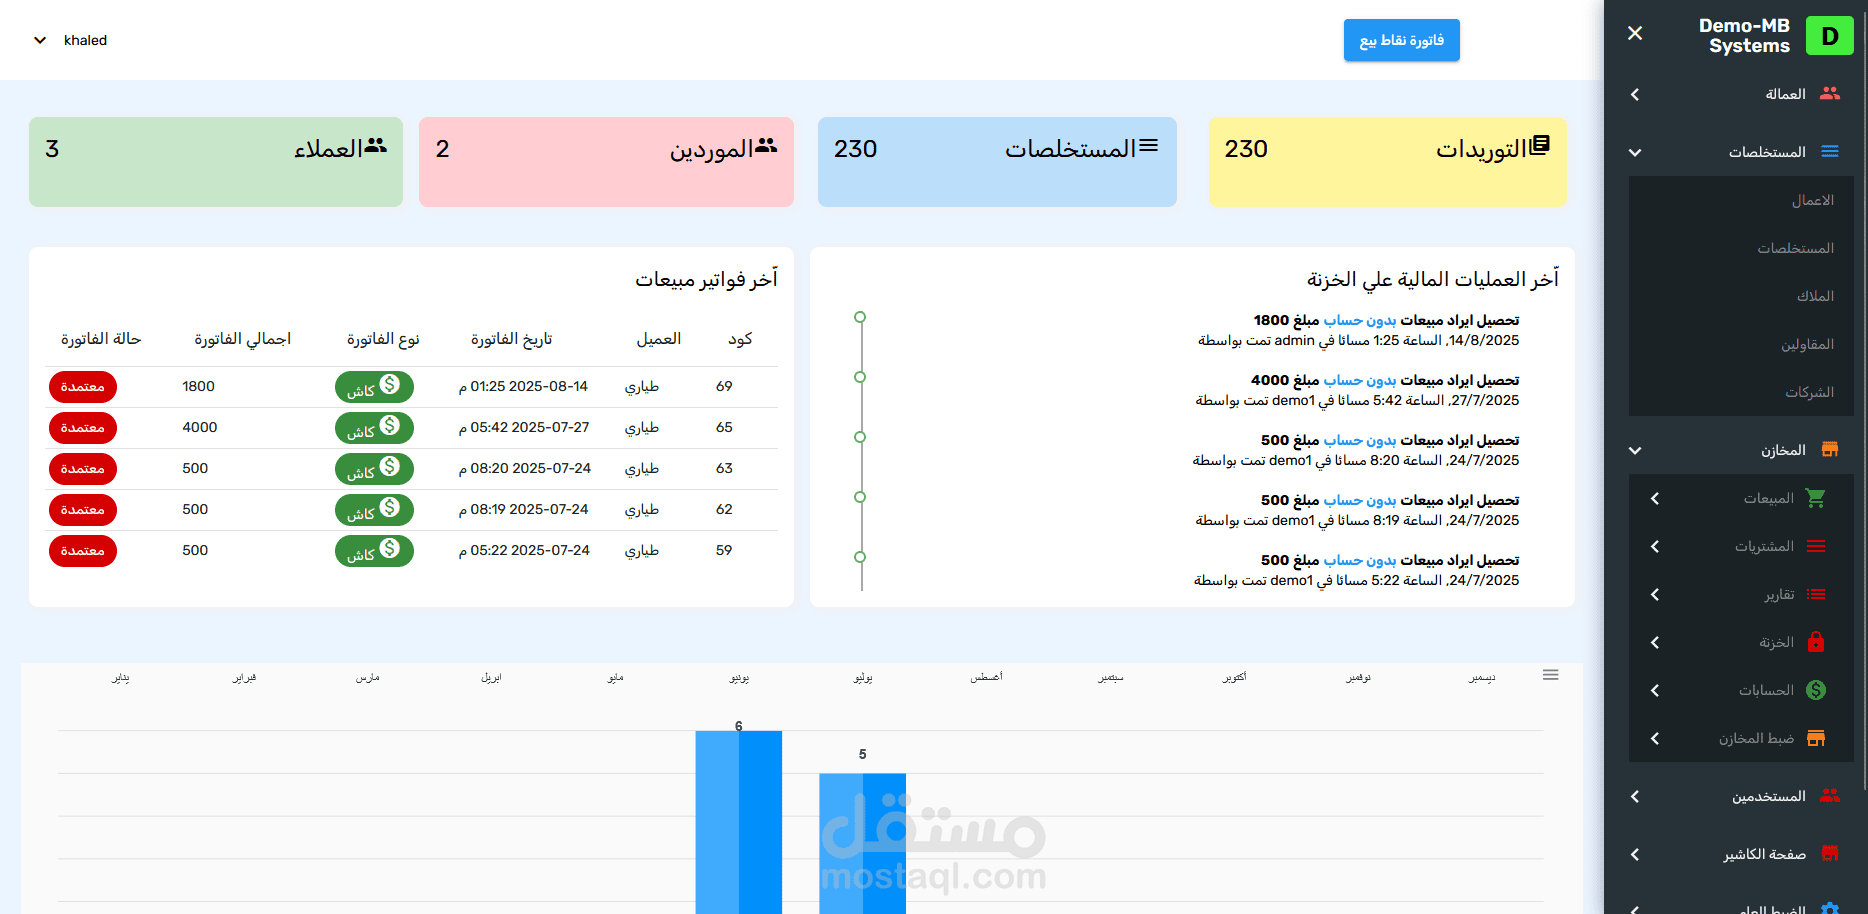Click the التوريدات card library icon
Viewport: 1868px width, 914px height.
(x=1540, y=145)
